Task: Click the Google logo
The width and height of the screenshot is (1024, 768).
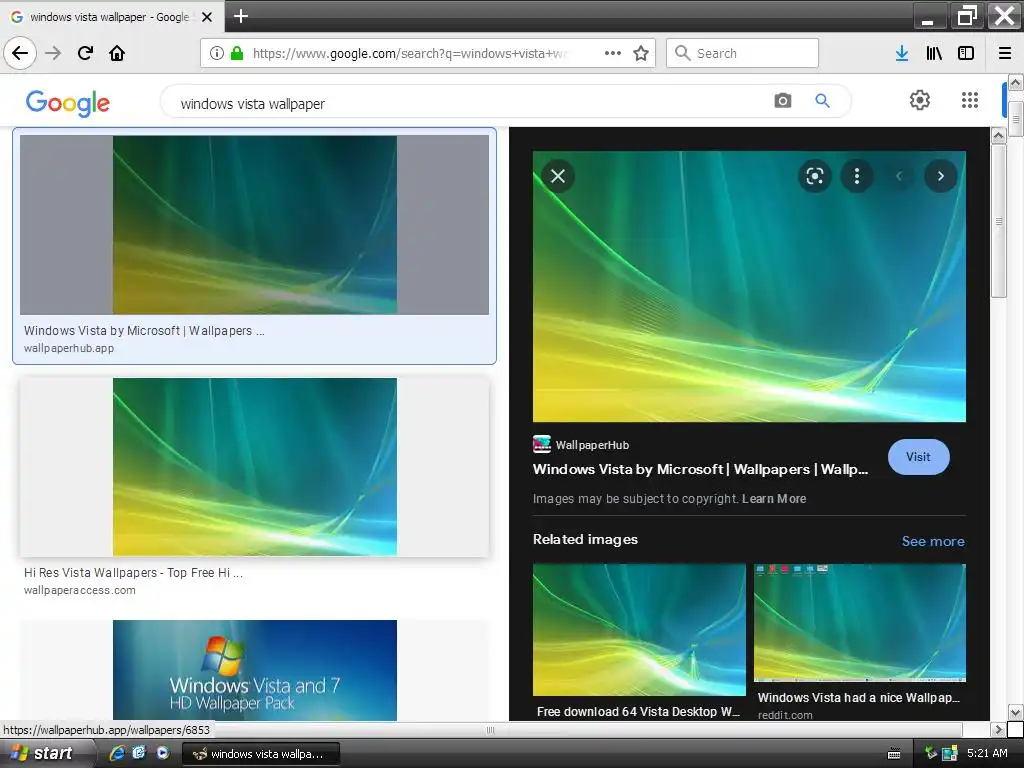Action: coord(68,103)
